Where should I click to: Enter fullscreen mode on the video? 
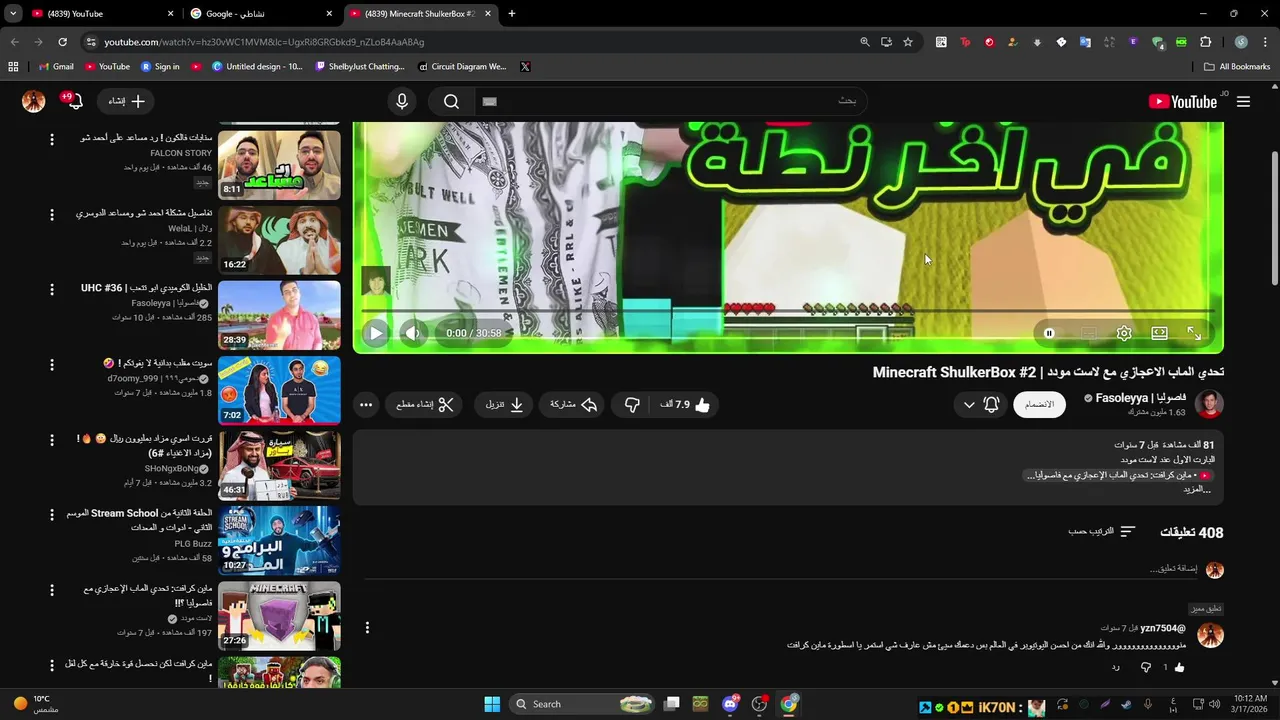pos(1194,333)
